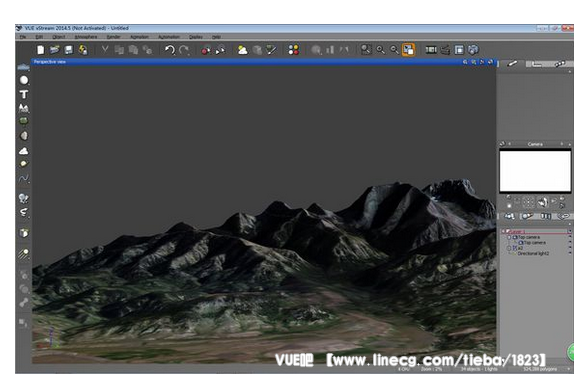The width and height of the screenshot is (574, 377).
Task: Click the Undo arrow in toolbar
Action: [169, 50]
